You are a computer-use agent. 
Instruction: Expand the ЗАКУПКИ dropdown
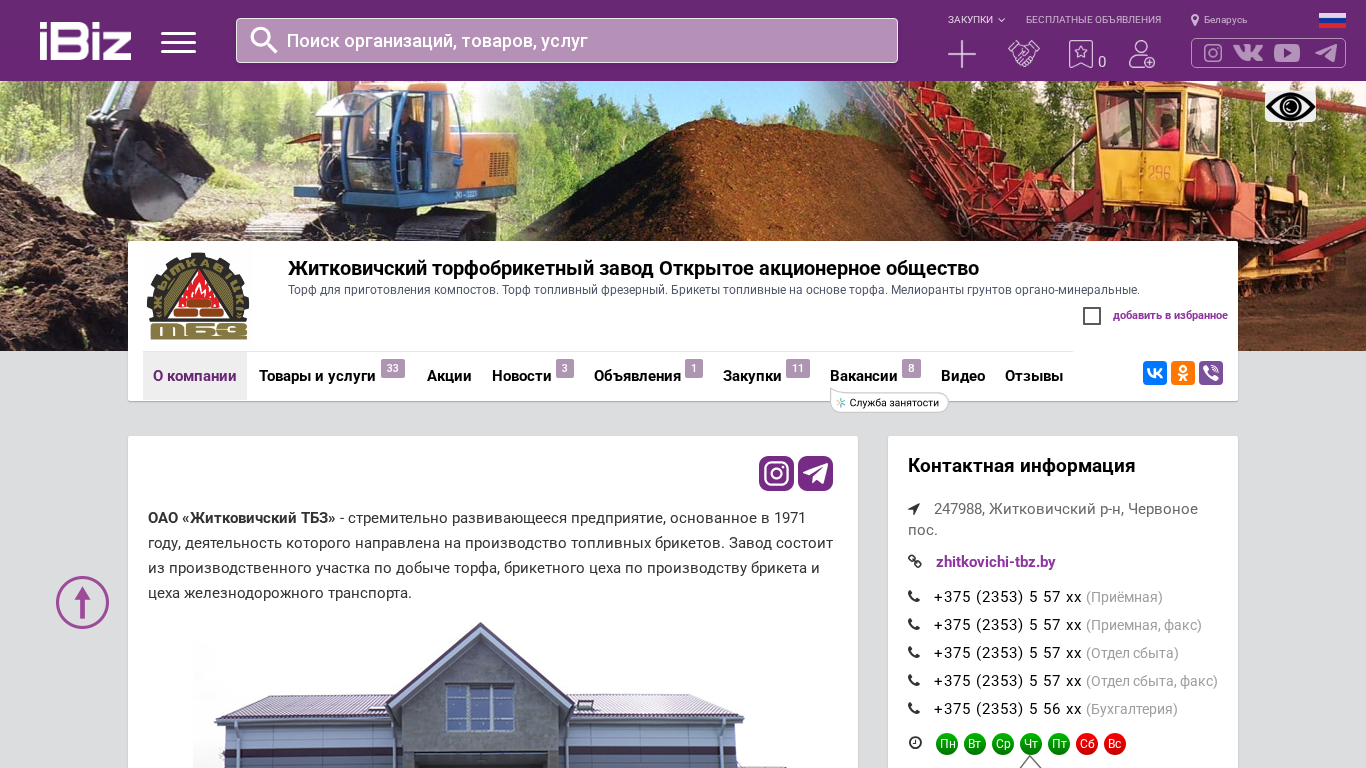976,20
